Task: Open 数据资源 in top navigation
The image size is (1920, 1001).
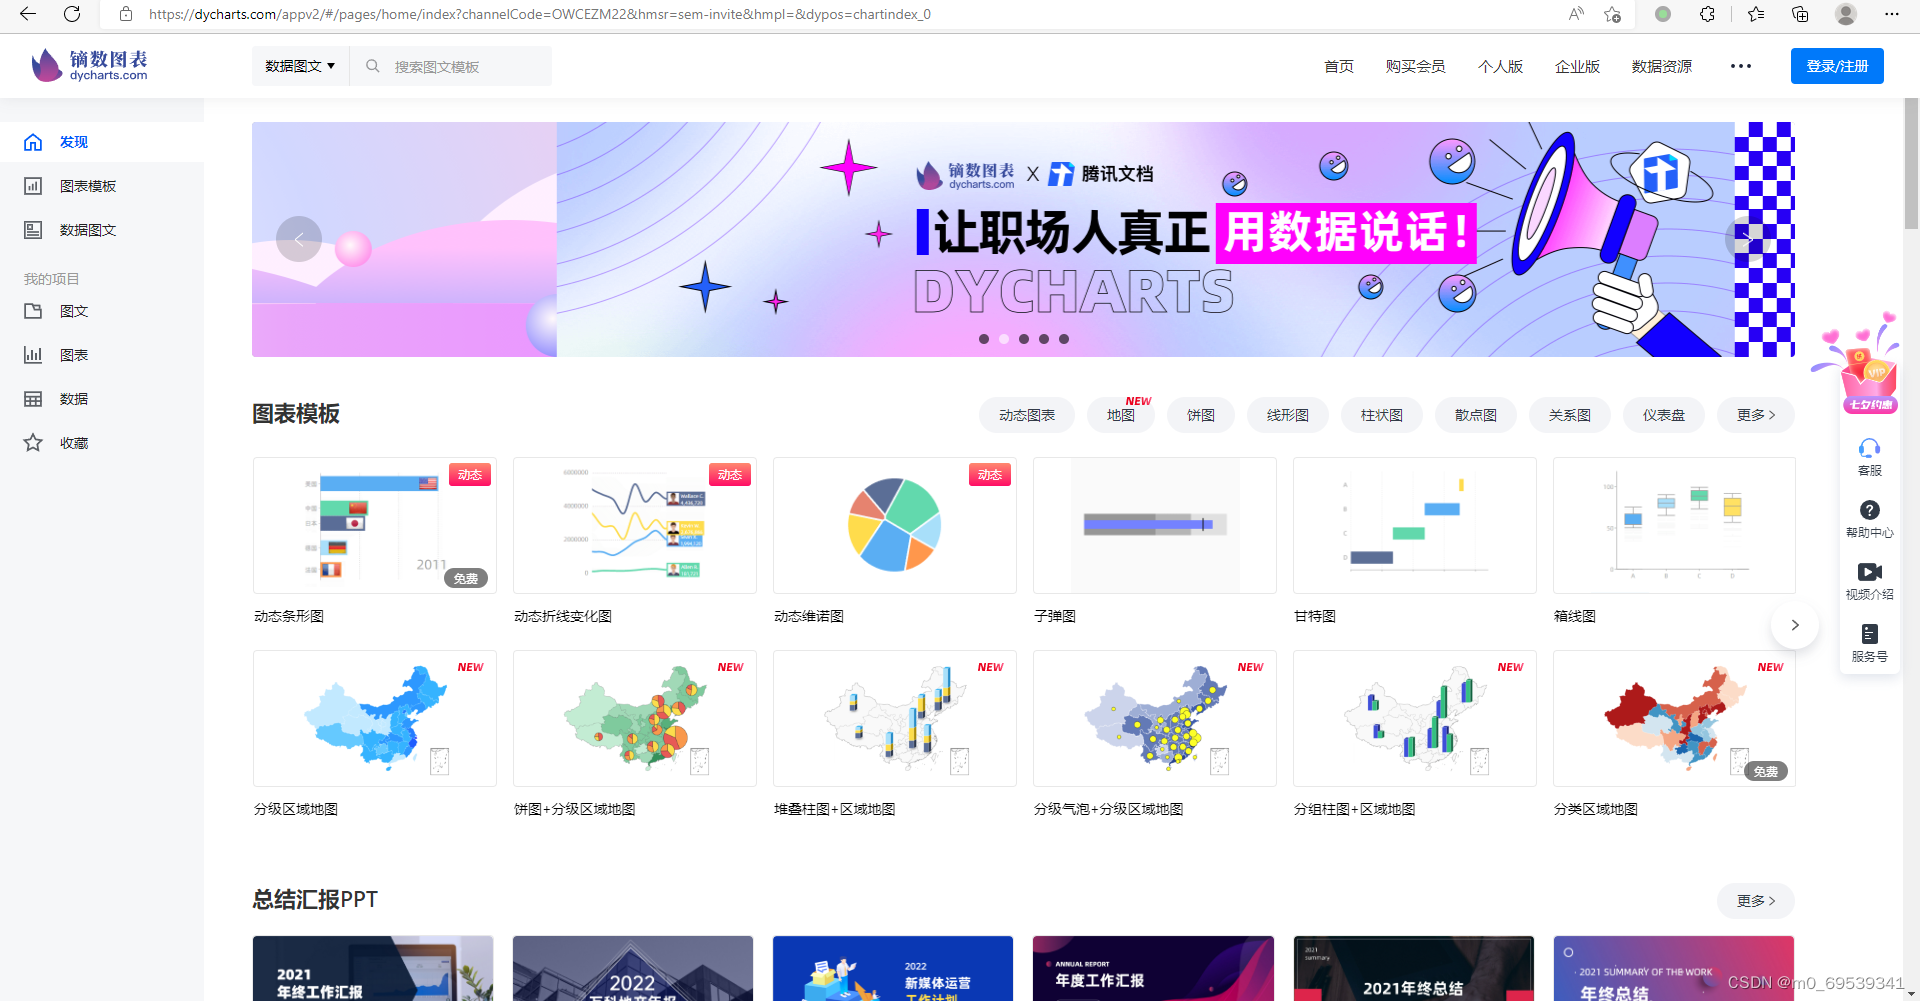Action: 1662,66
